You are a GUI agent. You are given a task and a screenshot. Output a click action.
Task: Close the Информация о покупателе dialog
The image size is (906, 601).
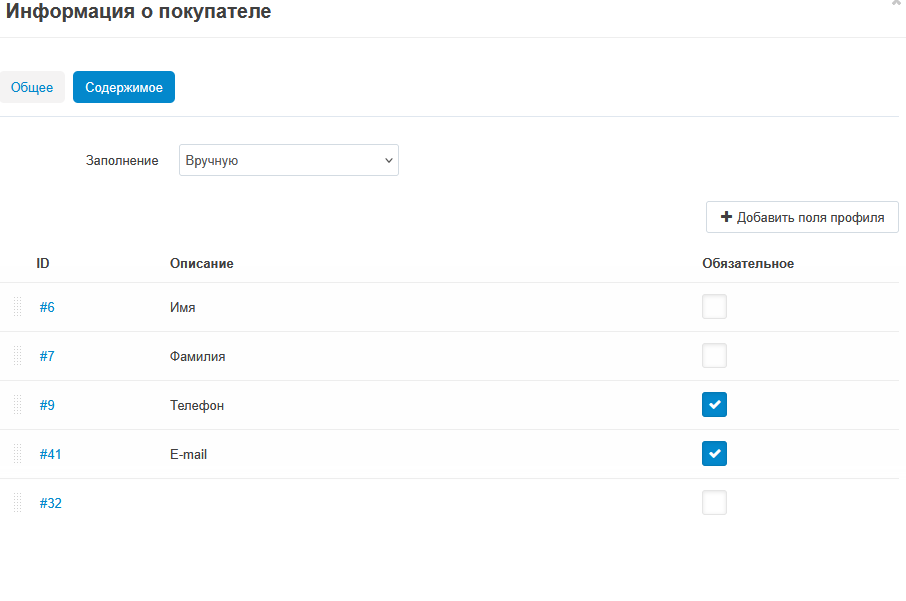point(897,4)
